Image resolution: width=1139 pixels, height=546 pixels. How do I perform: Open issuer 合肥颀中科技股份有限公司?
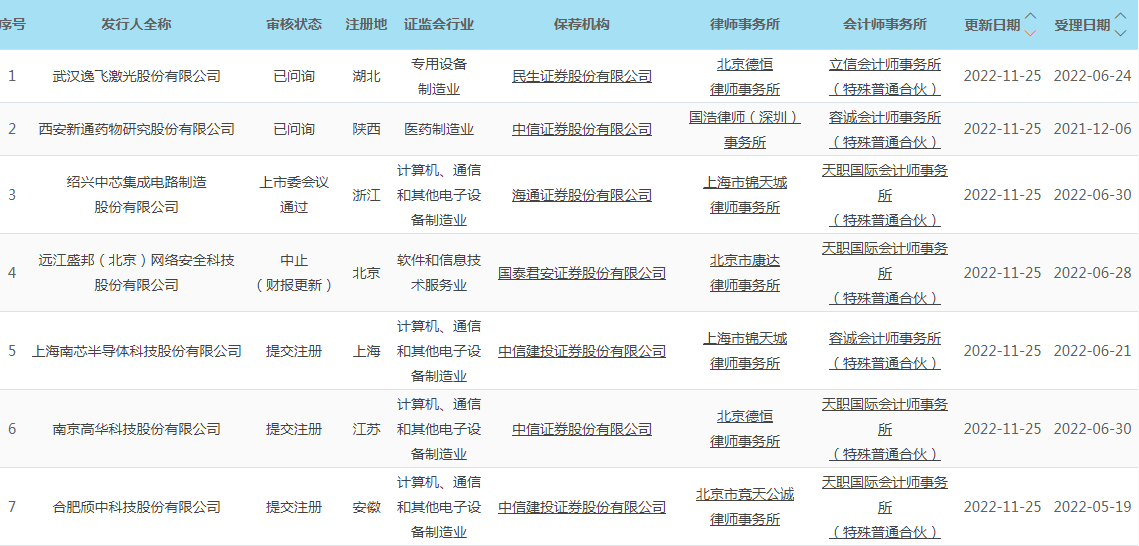(137, 507)
